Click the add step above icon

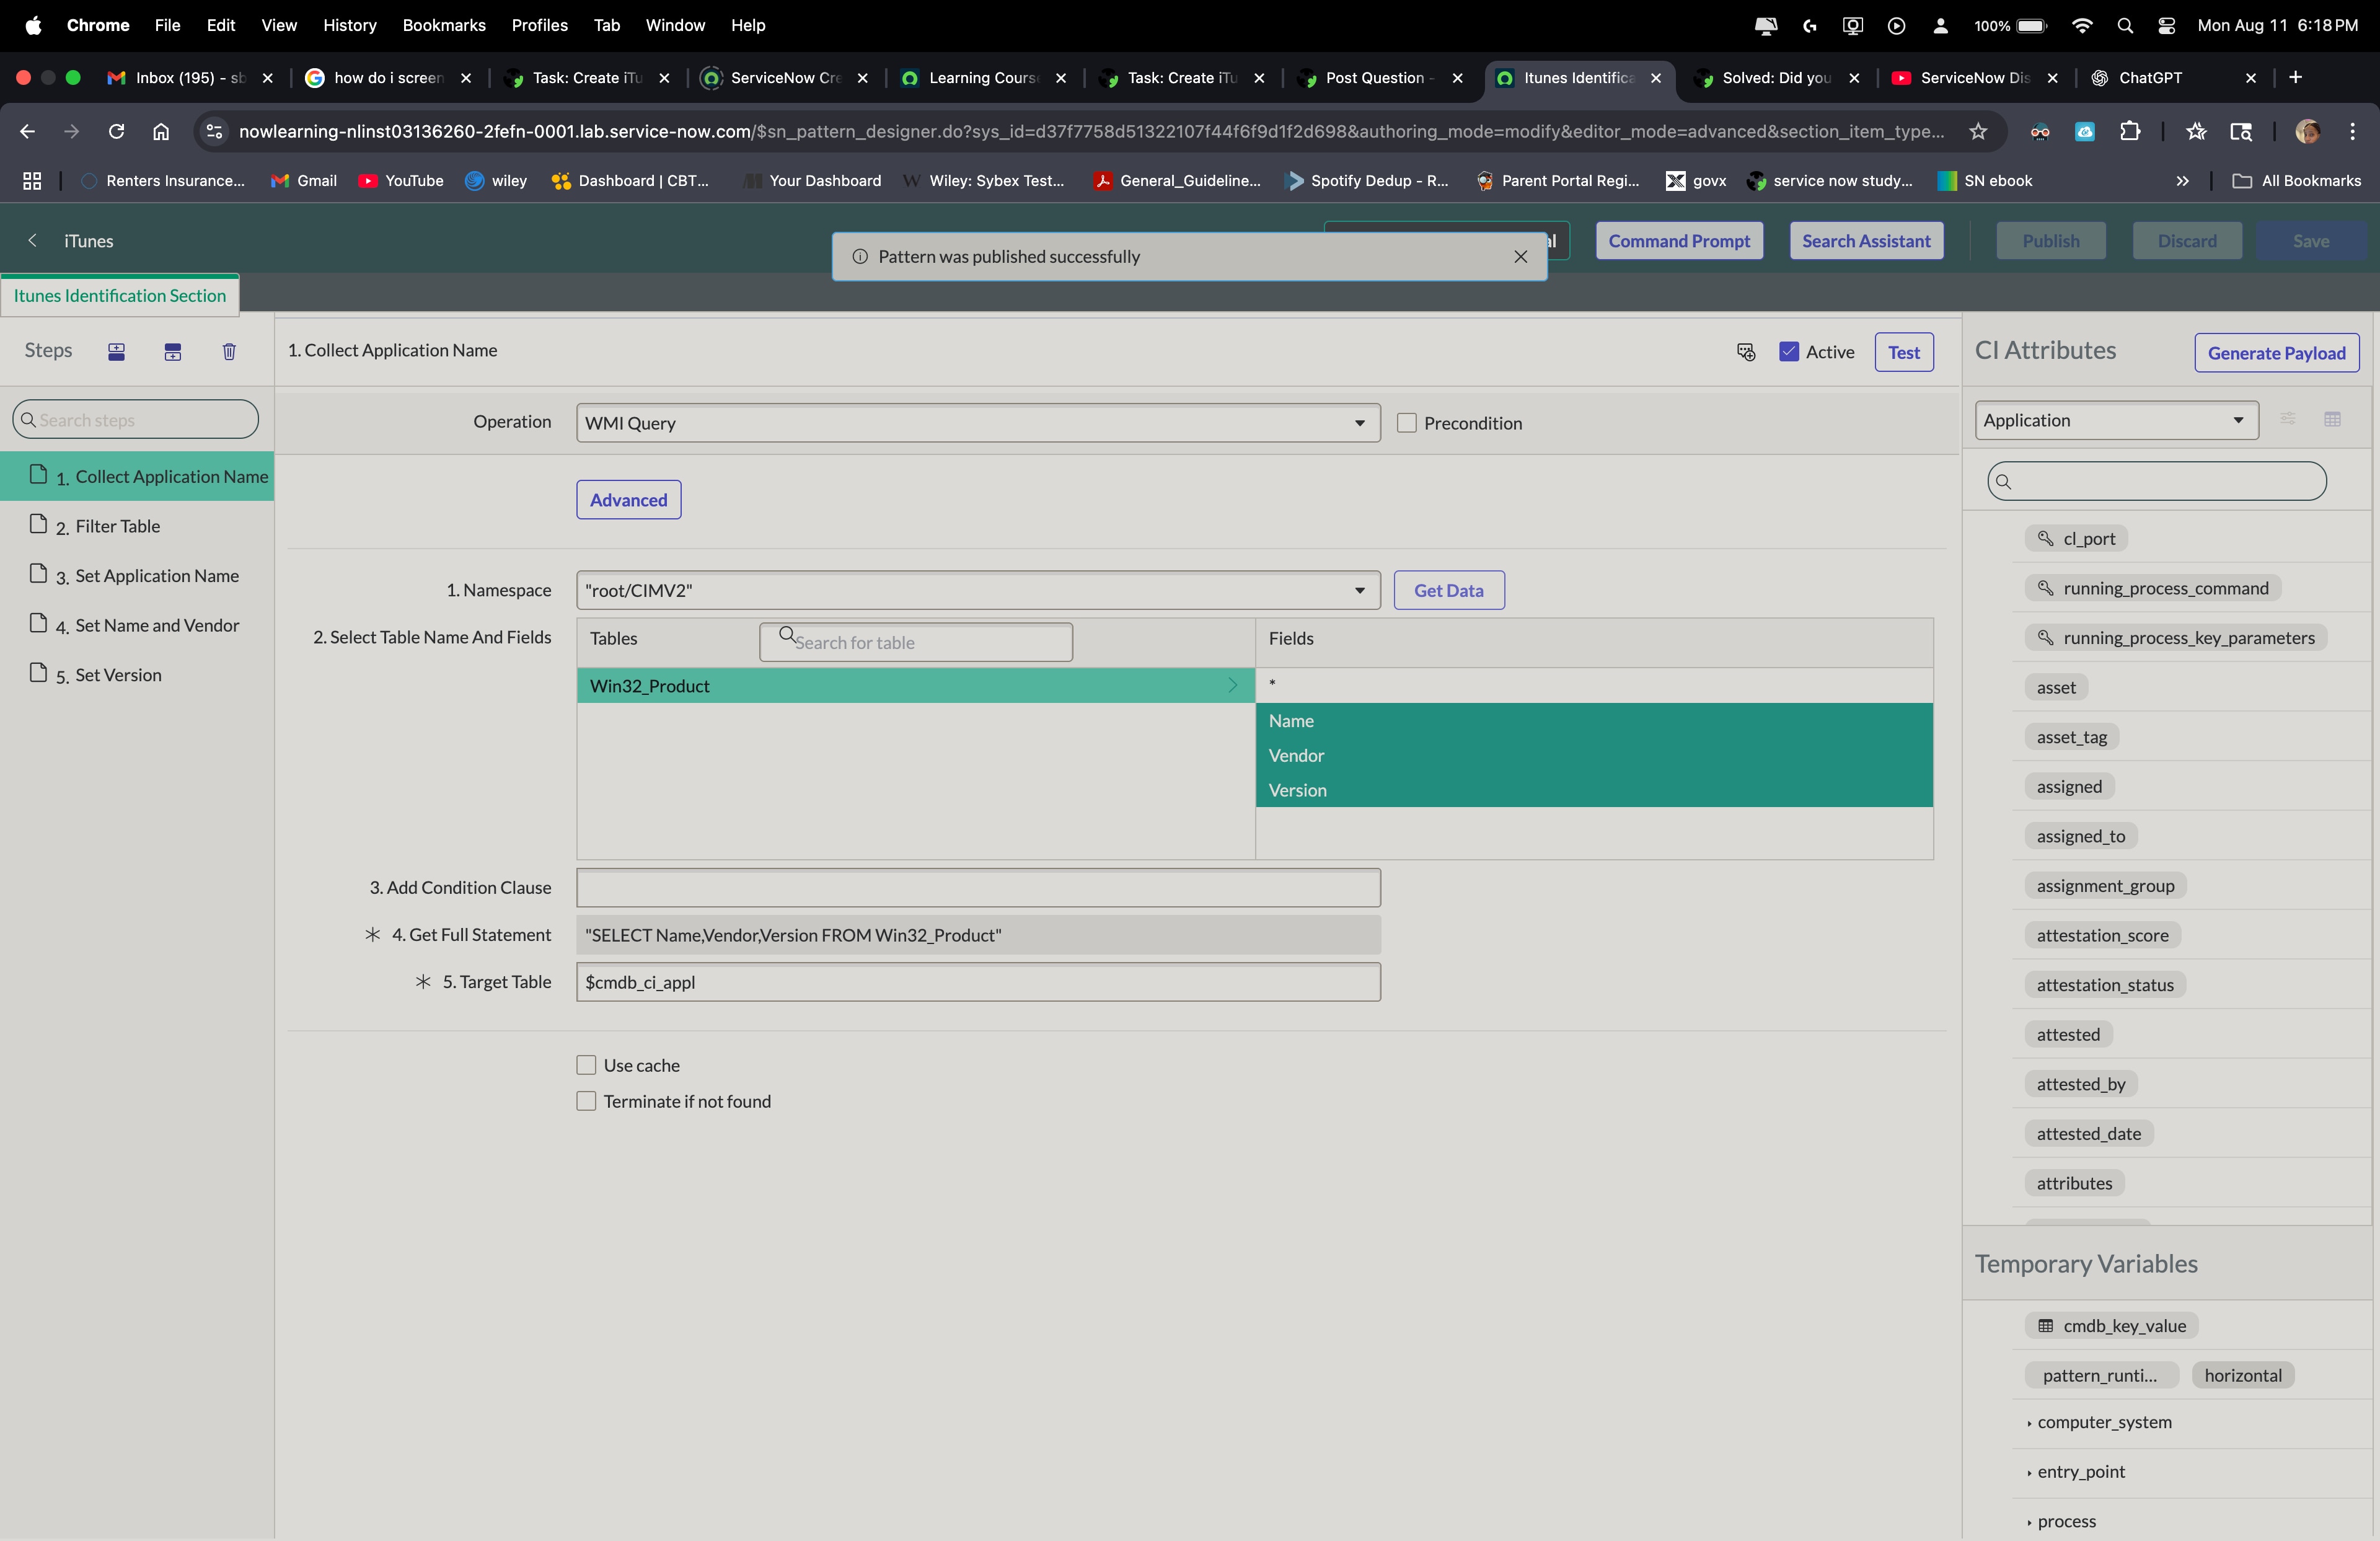(117, 351)
